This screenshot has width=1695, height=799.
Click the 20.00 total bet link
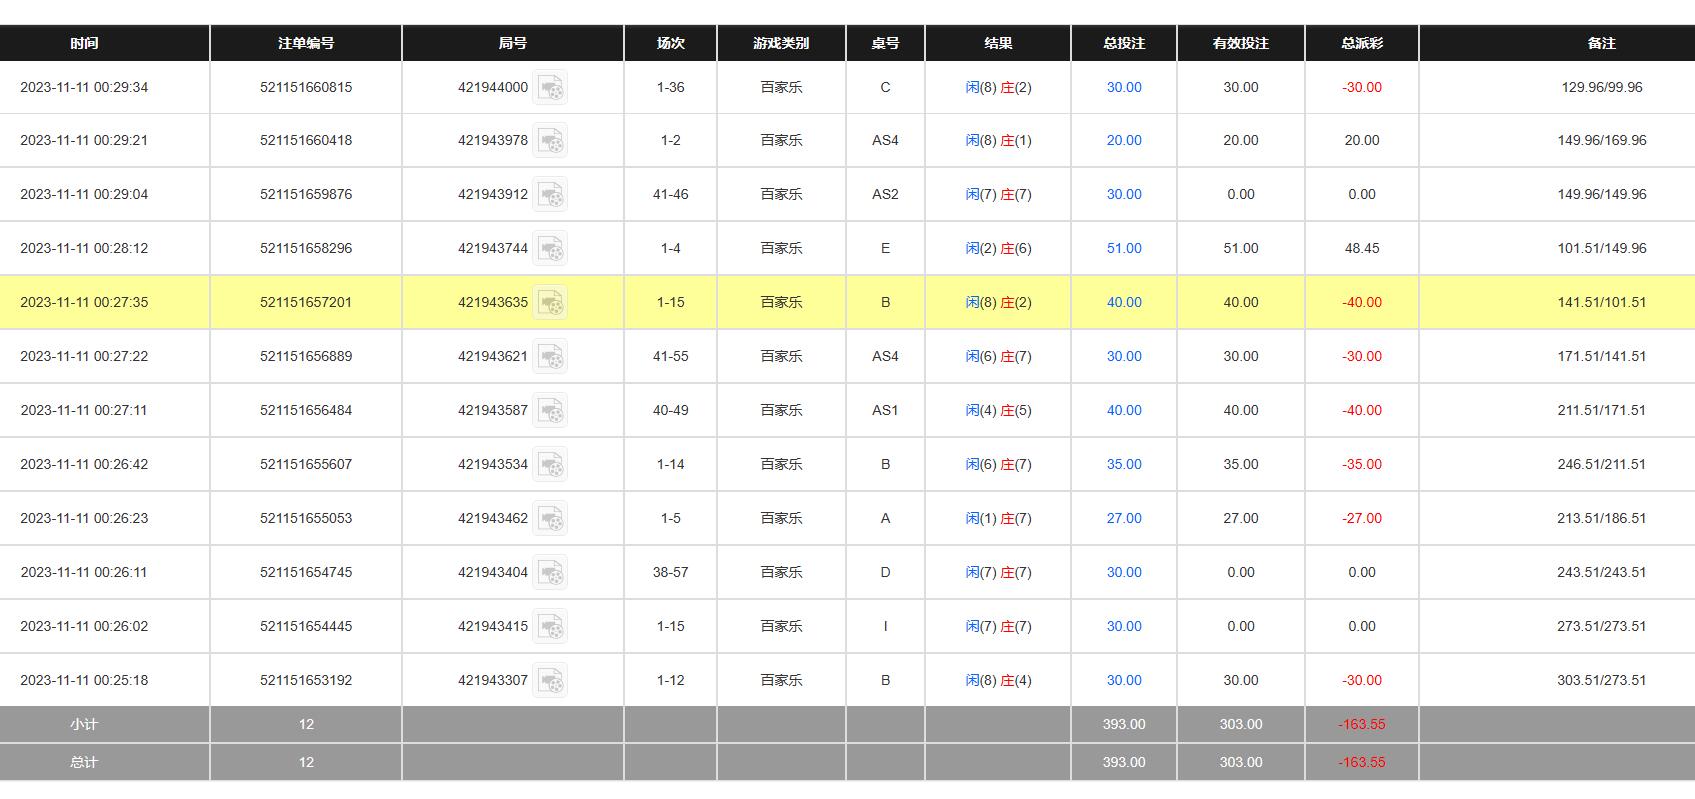coord(1124,140)
